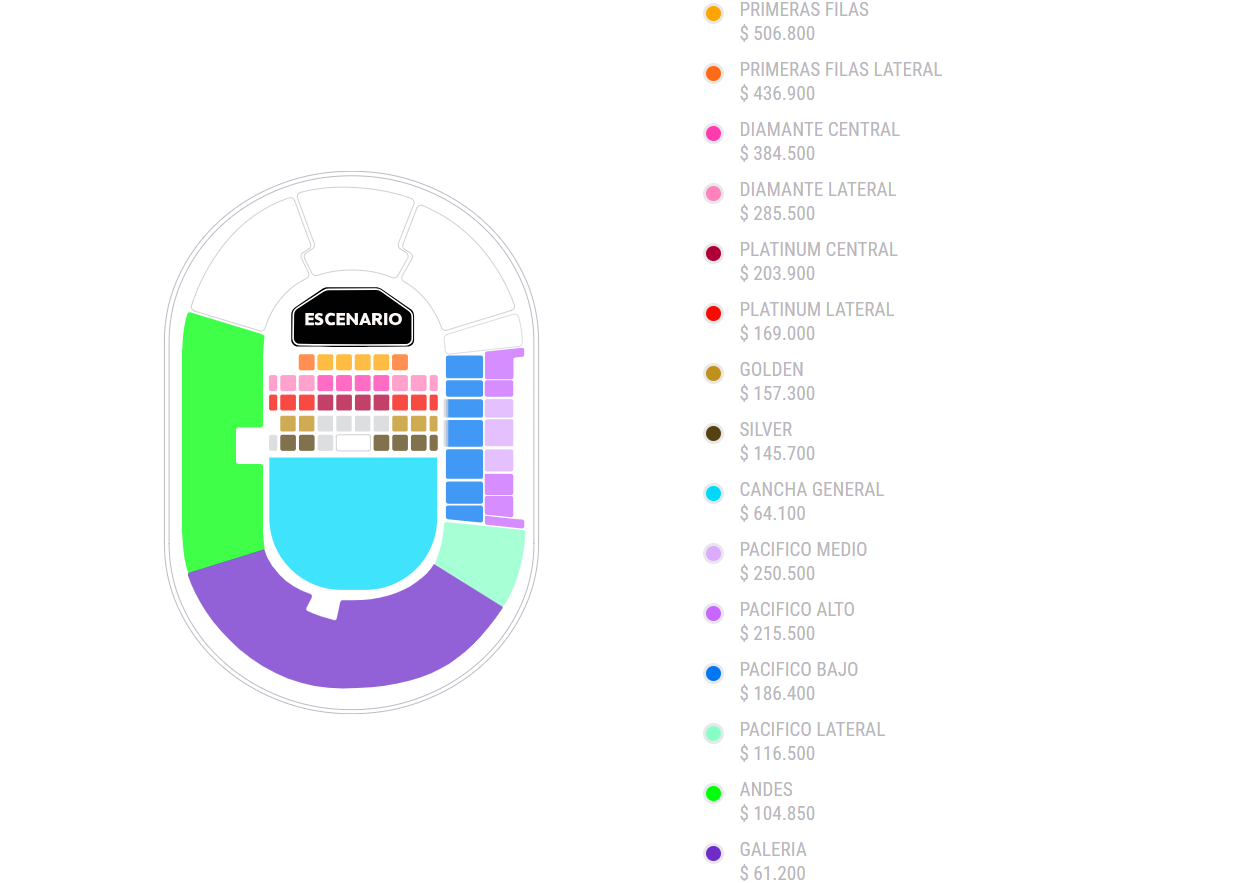Click the Galeria purple legend dot

(713, 854)
